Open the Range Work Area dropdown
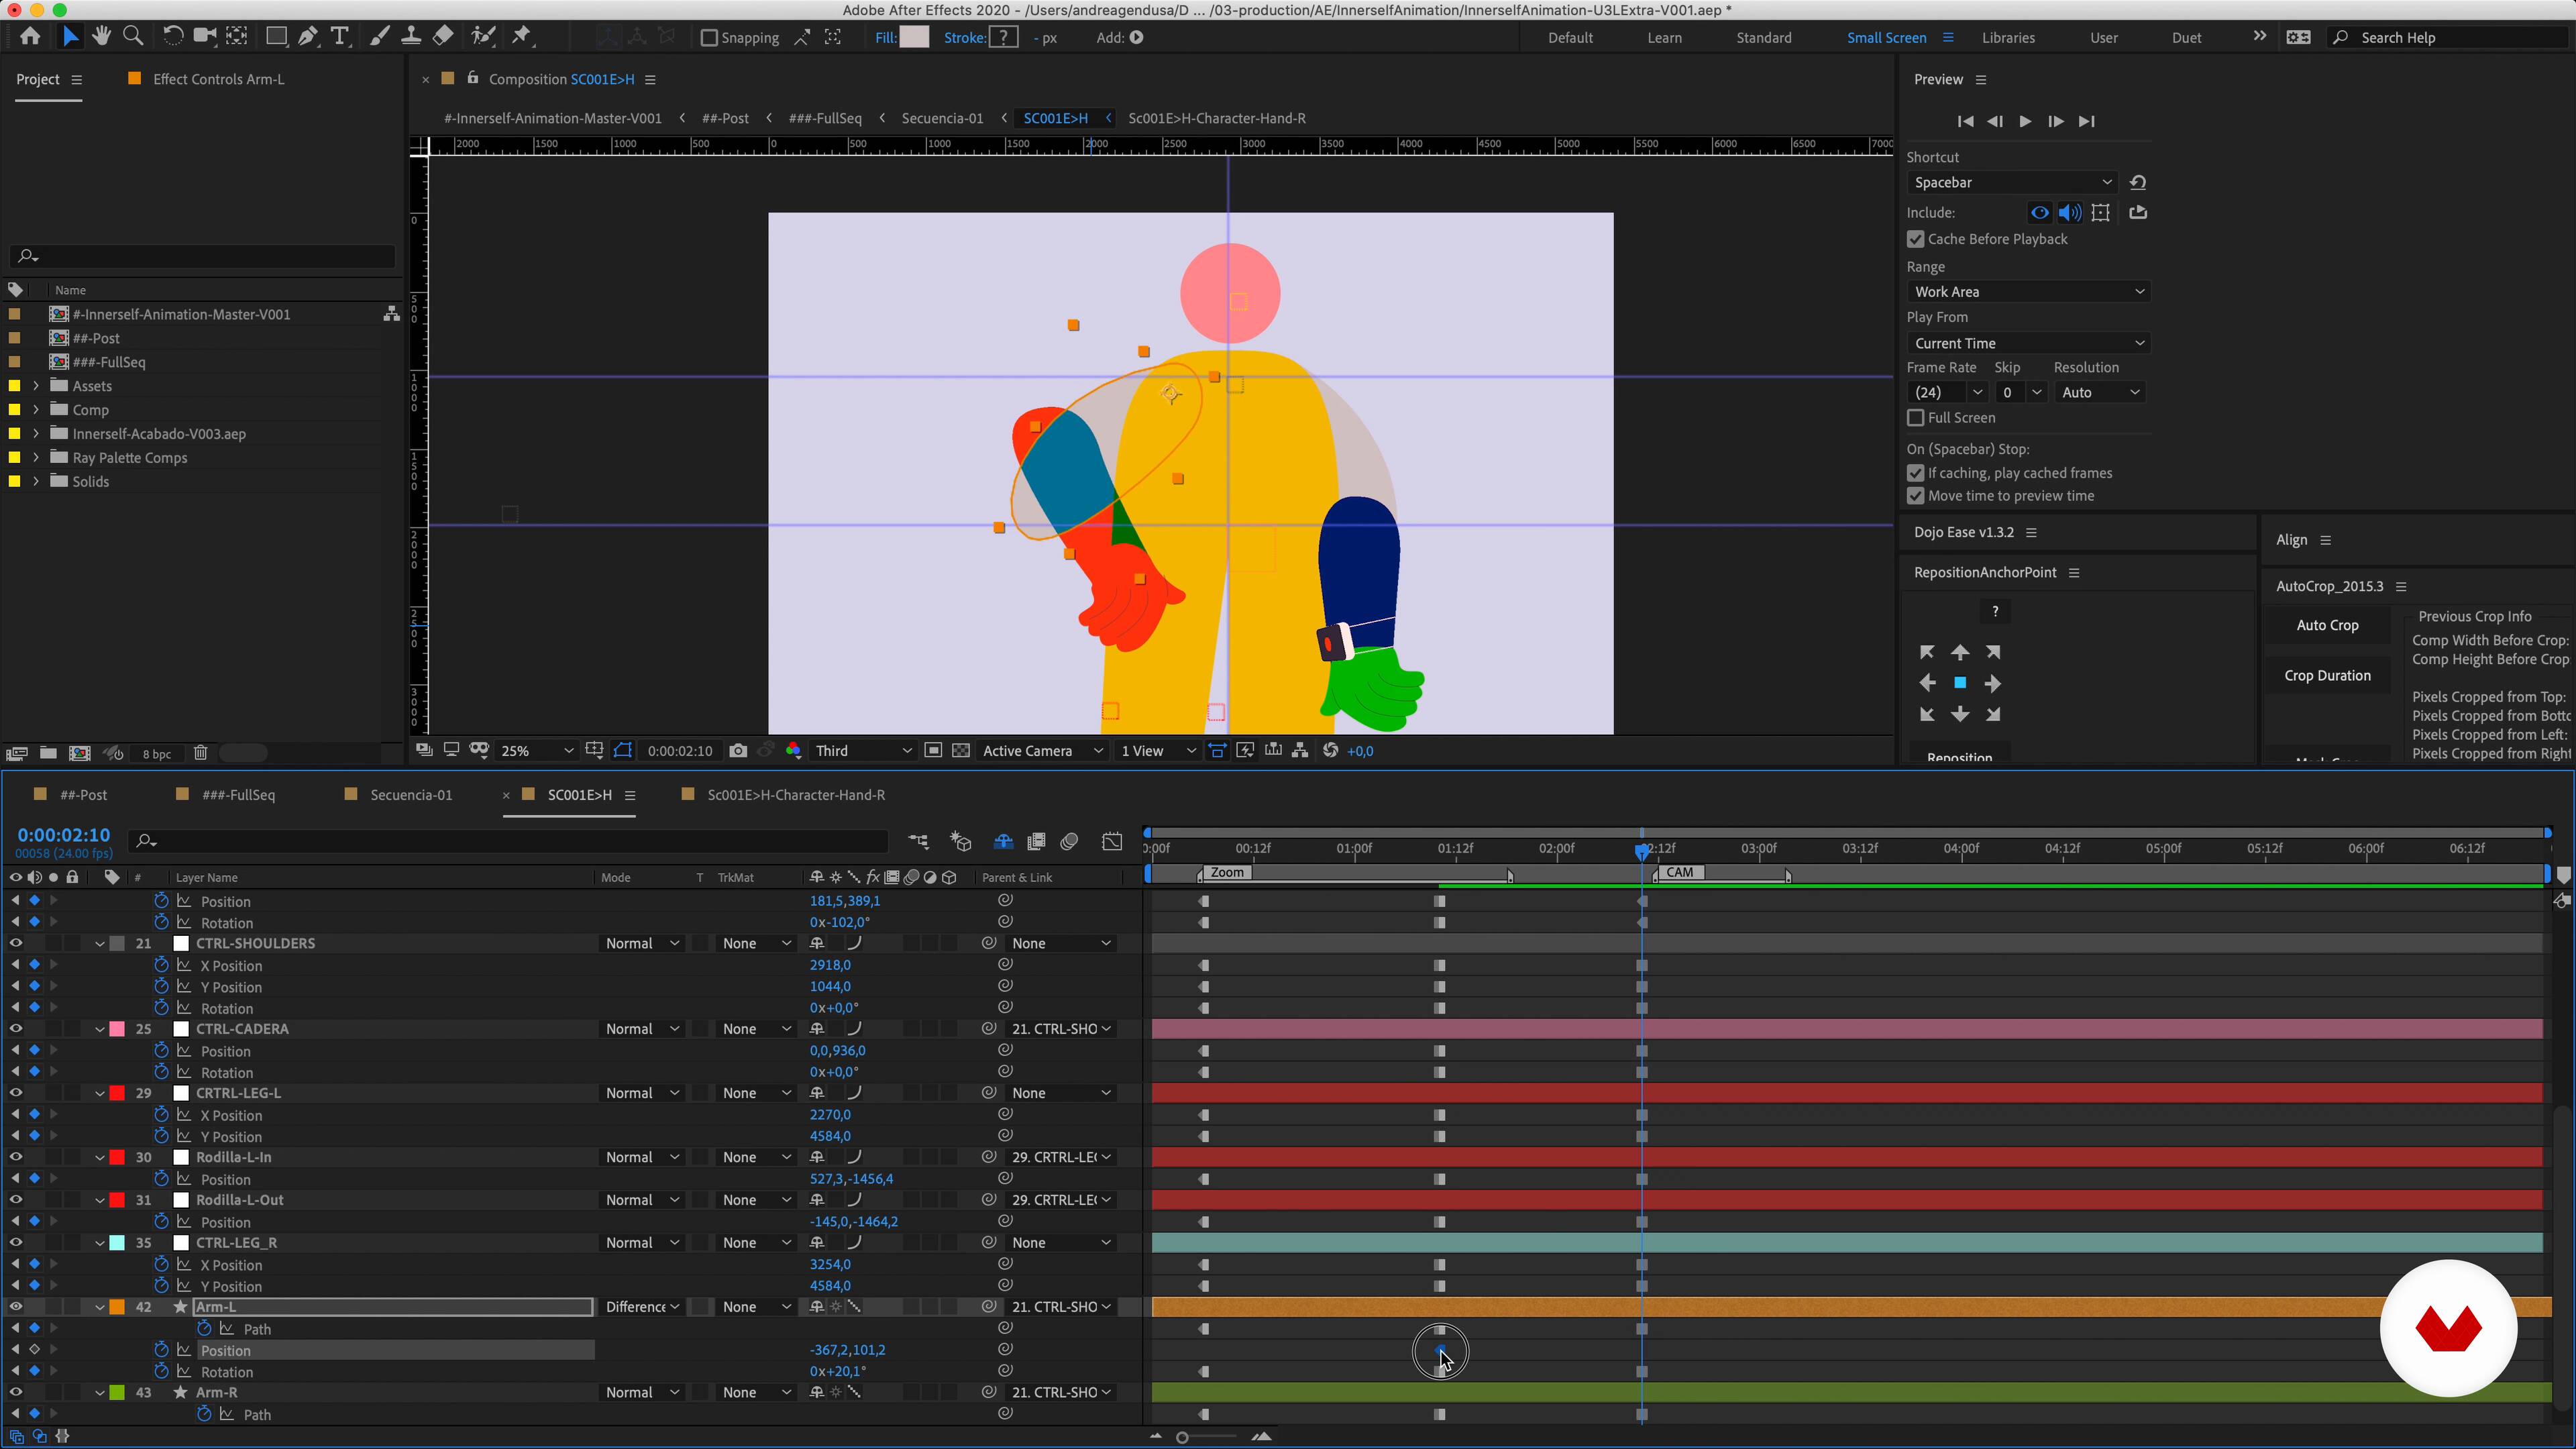2576x1449 pixels. [2028, 292]
